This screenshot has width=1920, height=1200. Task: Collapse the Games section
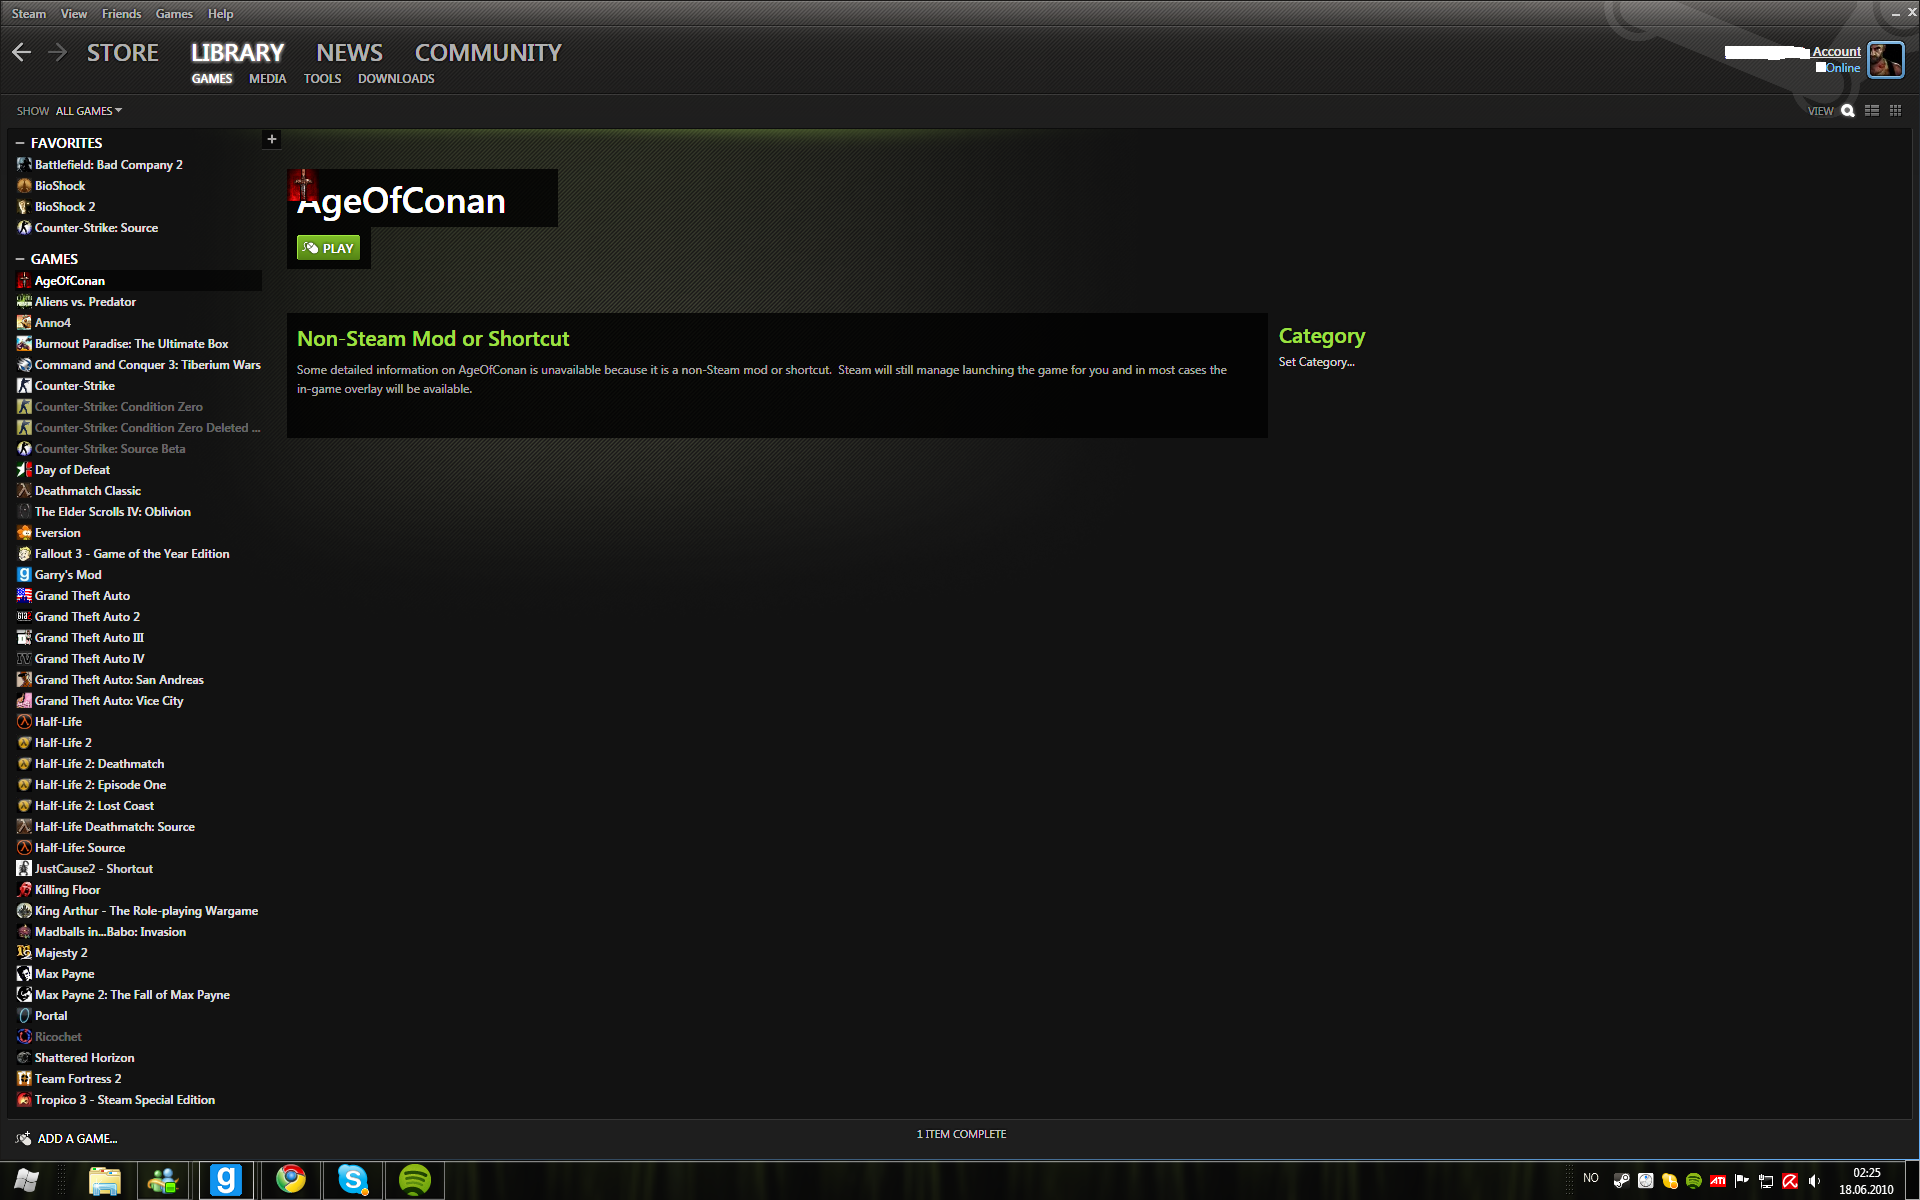pos(20,259)
